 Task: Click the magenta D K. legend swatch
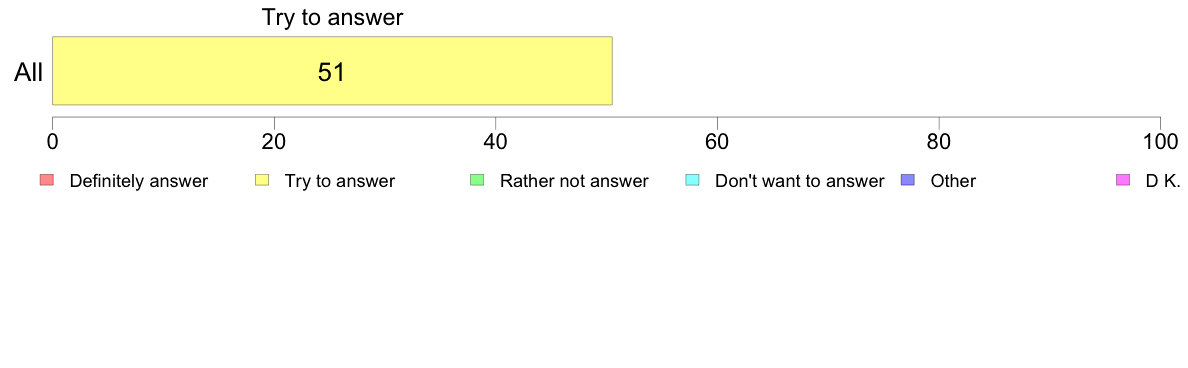(1123, 180)
